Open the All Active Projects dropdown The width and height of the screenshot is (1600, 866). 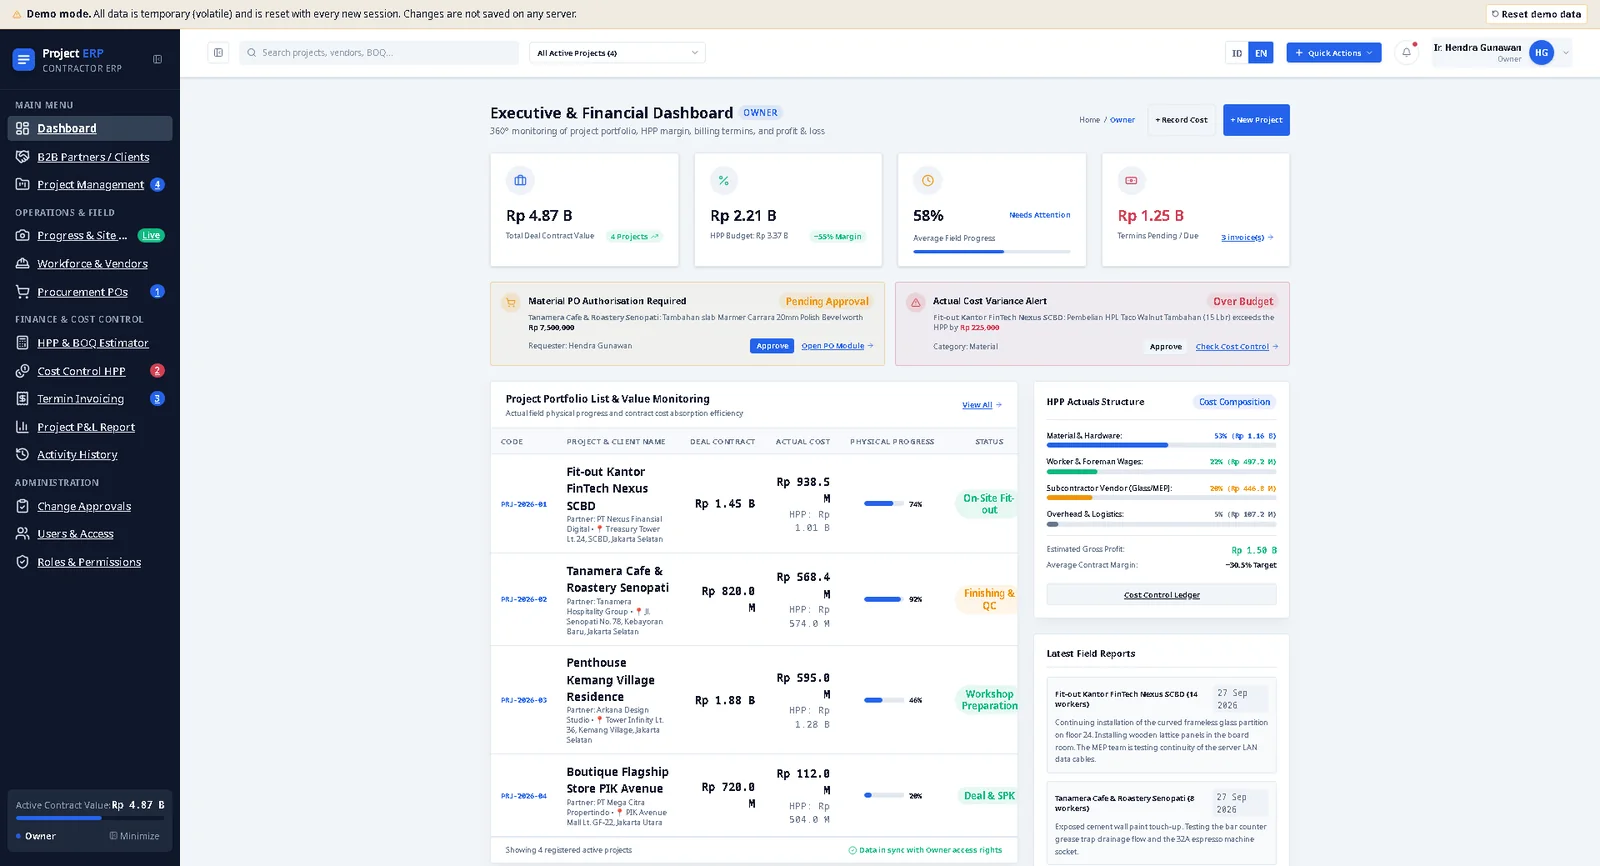coord(617,53)
